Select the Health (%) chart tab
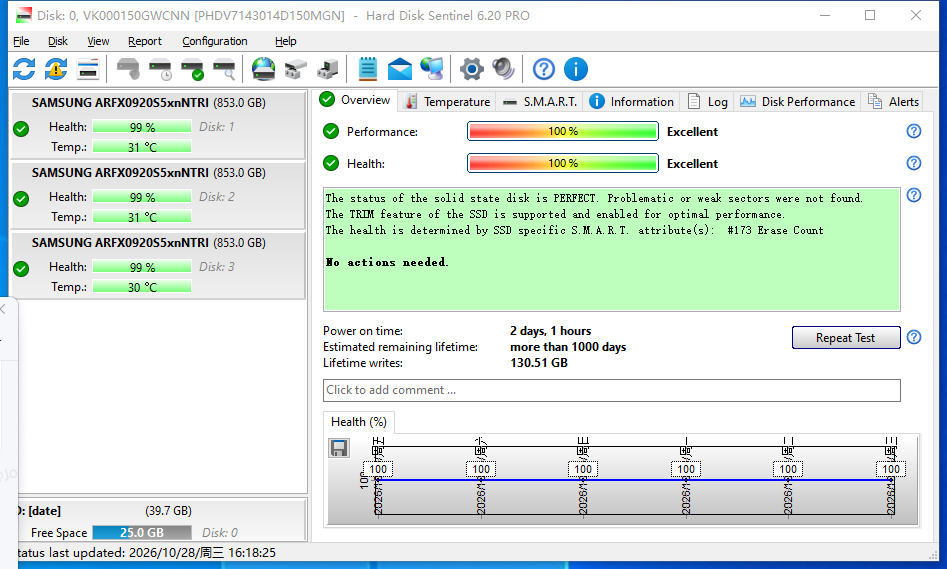947x569 pixels. (x=359, y=422)
